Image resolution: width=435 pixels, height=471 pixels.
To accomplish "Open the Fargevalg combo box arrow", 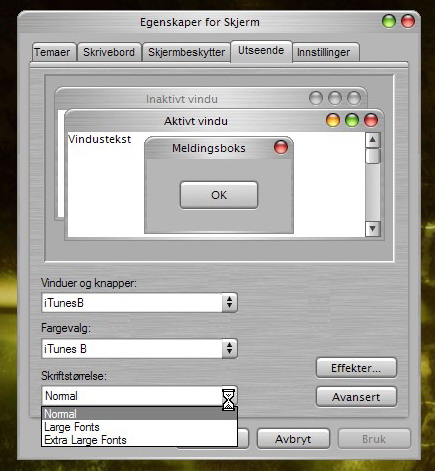I will click(229, 348).
